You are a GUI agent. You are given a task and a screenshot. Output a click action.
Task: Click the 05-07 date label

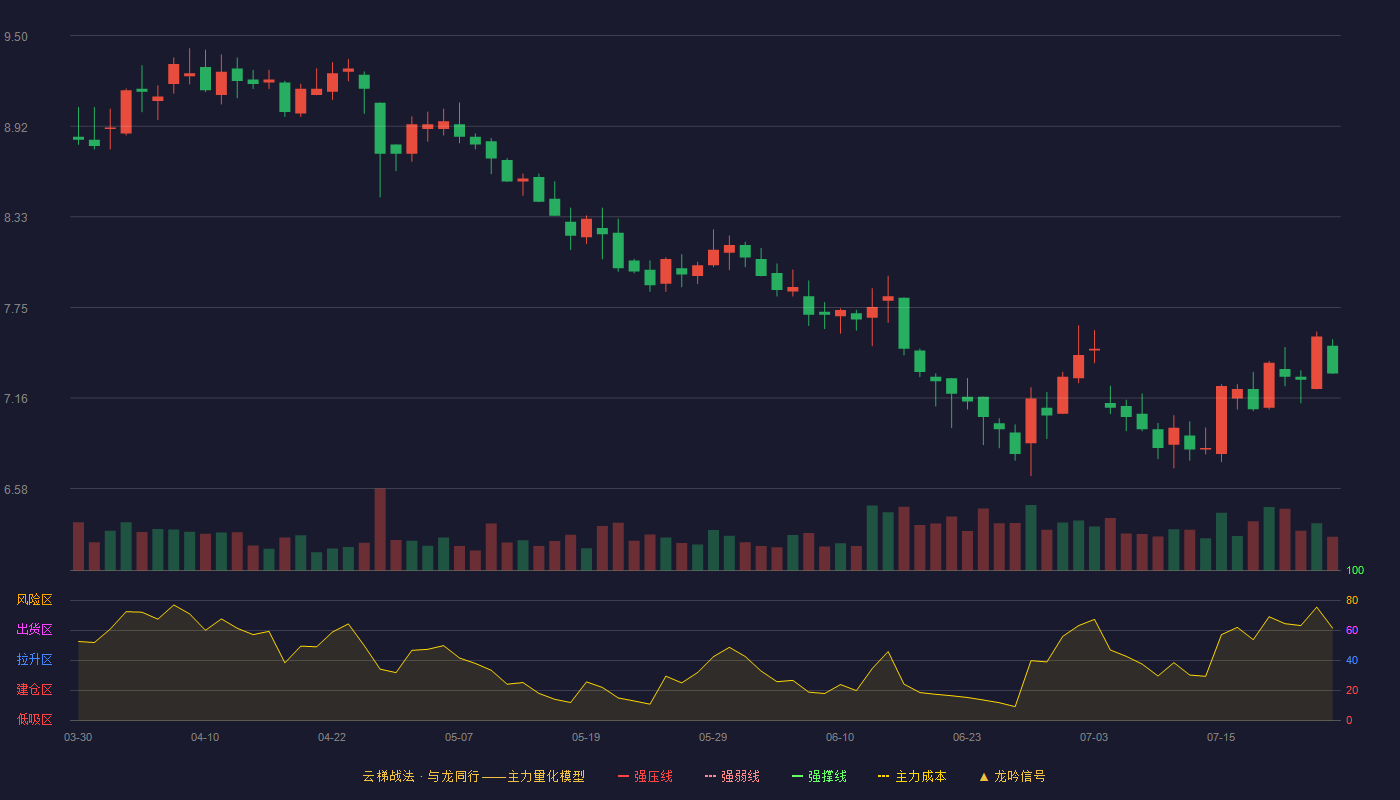(459, 737)
